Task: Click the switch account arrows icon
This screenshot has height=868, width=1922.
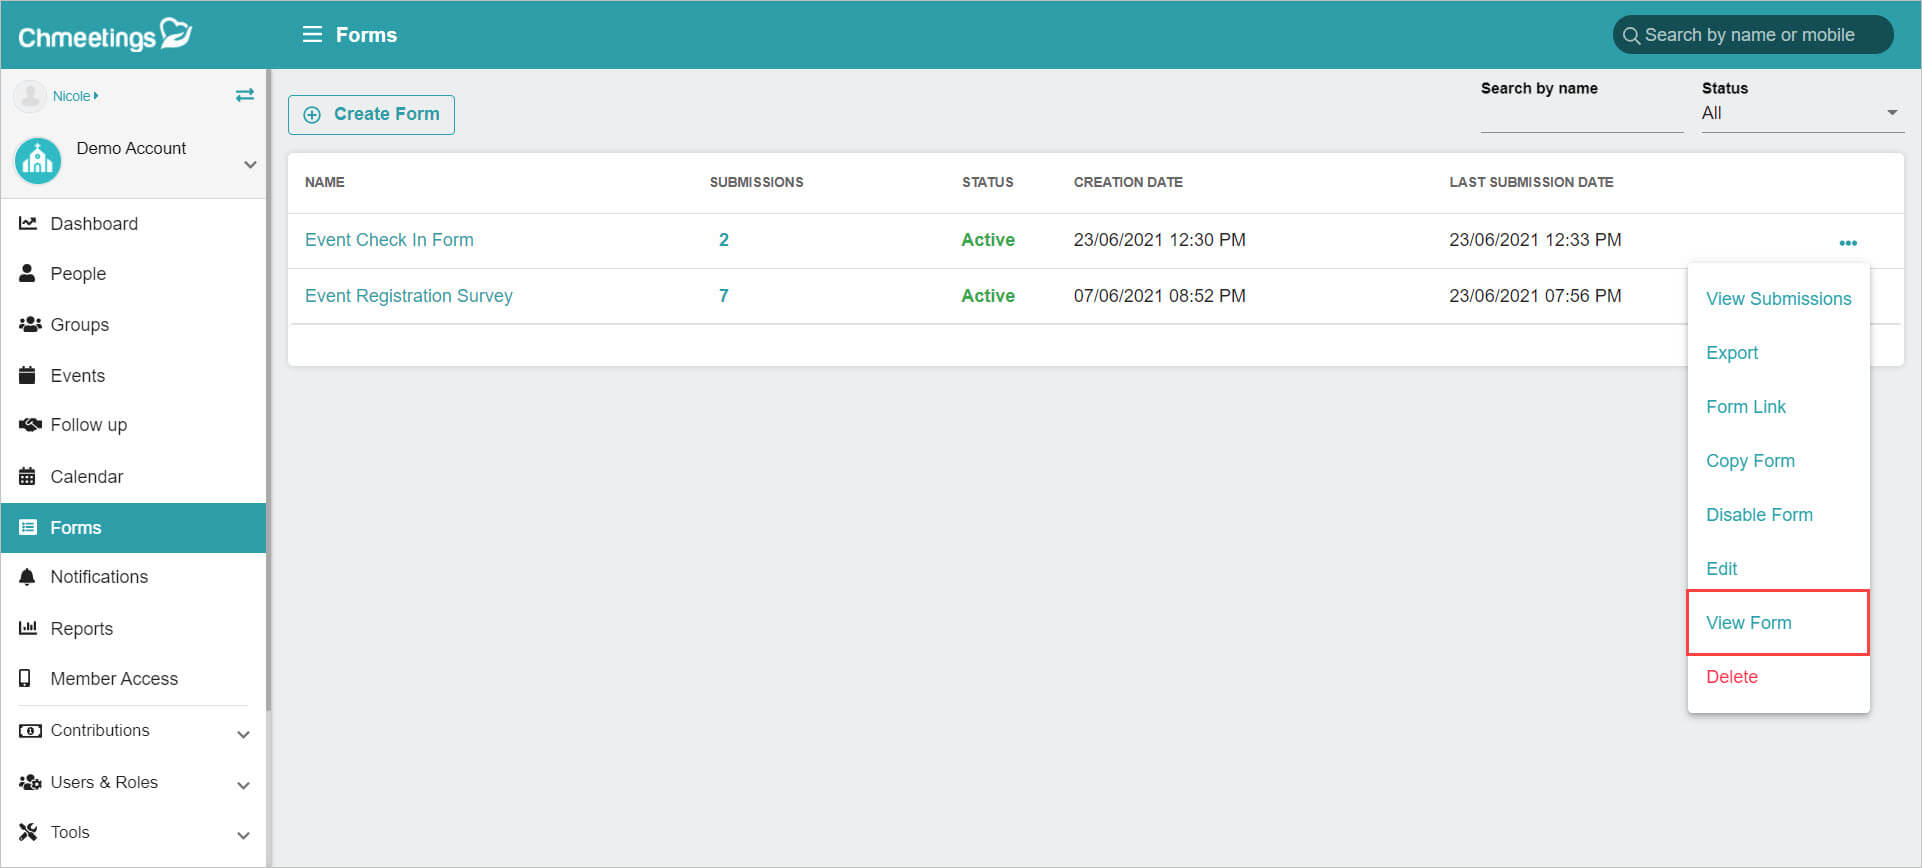Action: 245,95
